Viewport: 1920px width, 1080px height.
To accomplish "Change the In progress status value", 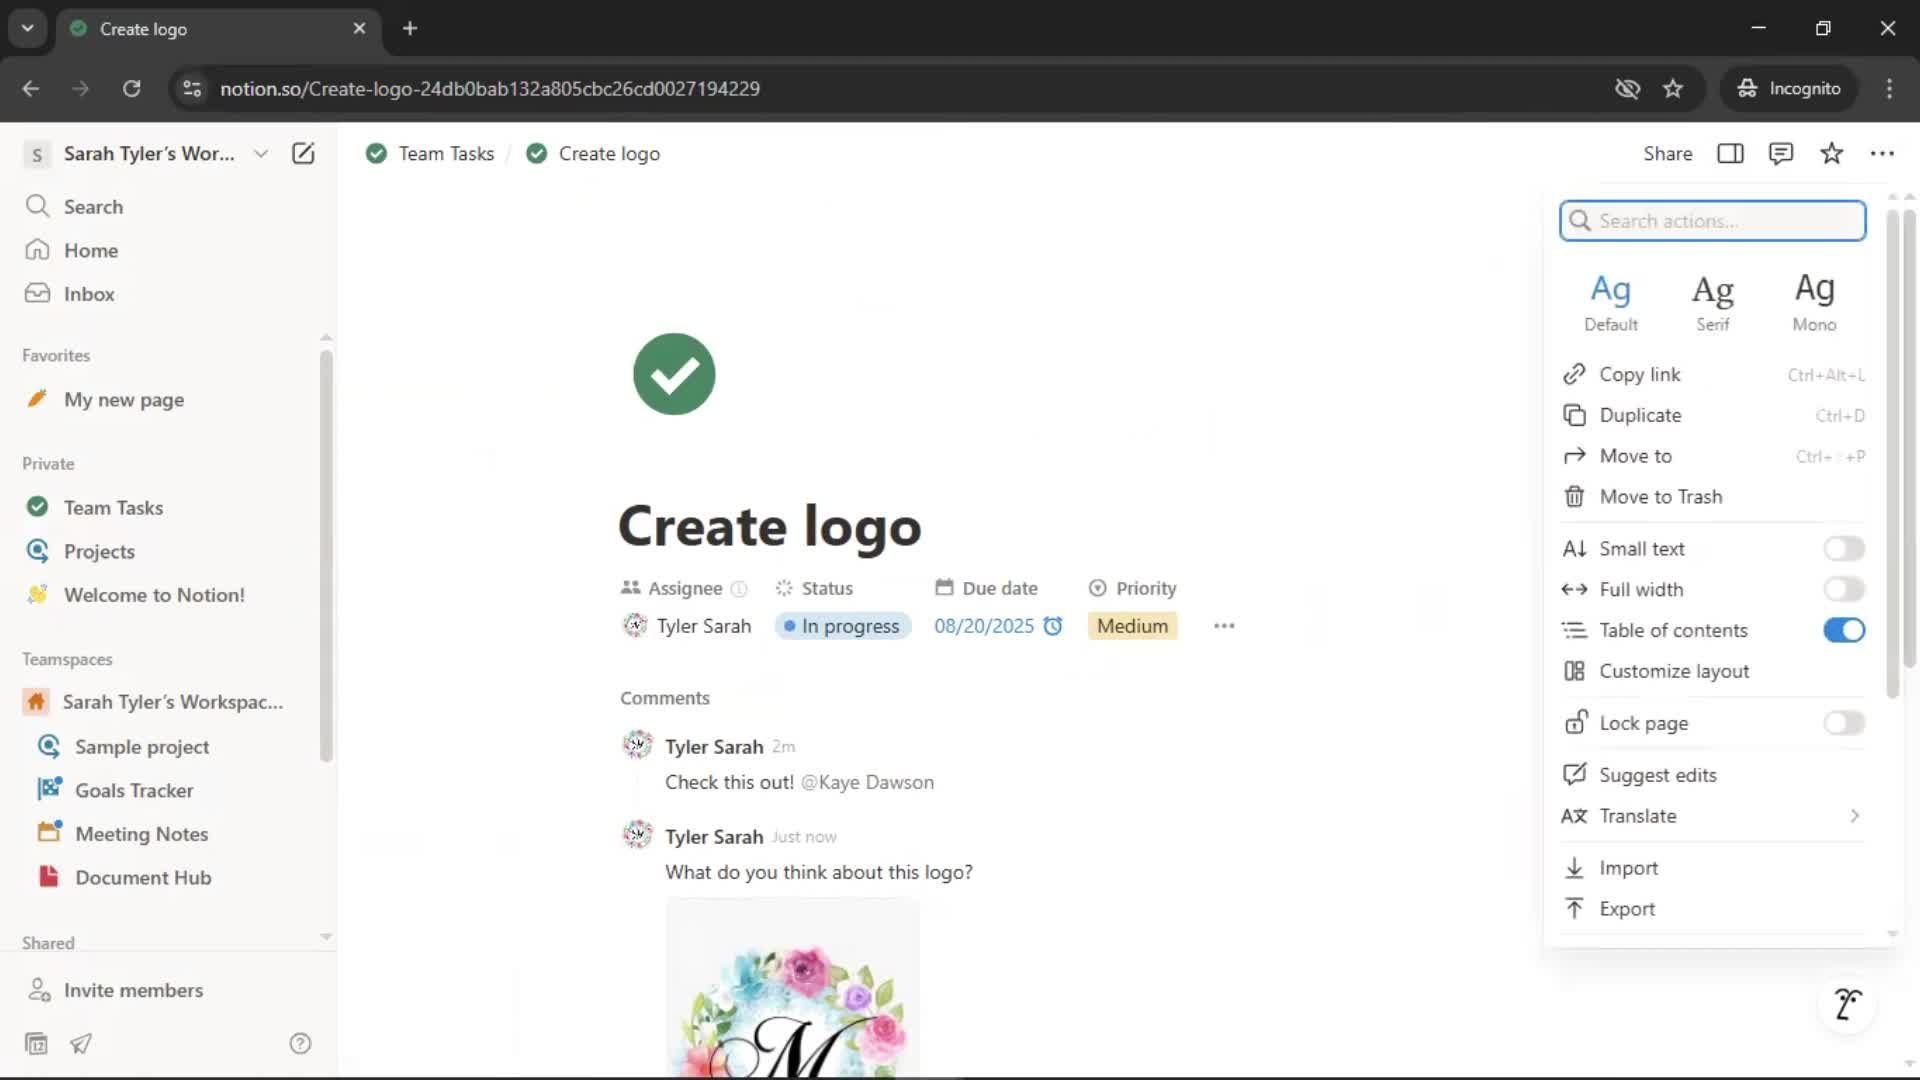I will (x=843, y=626).
